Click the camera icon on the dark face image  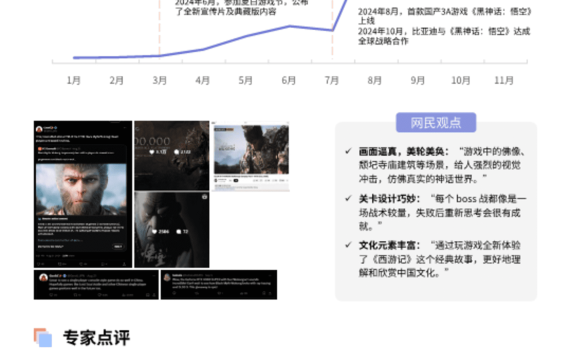tap(205, 197)
